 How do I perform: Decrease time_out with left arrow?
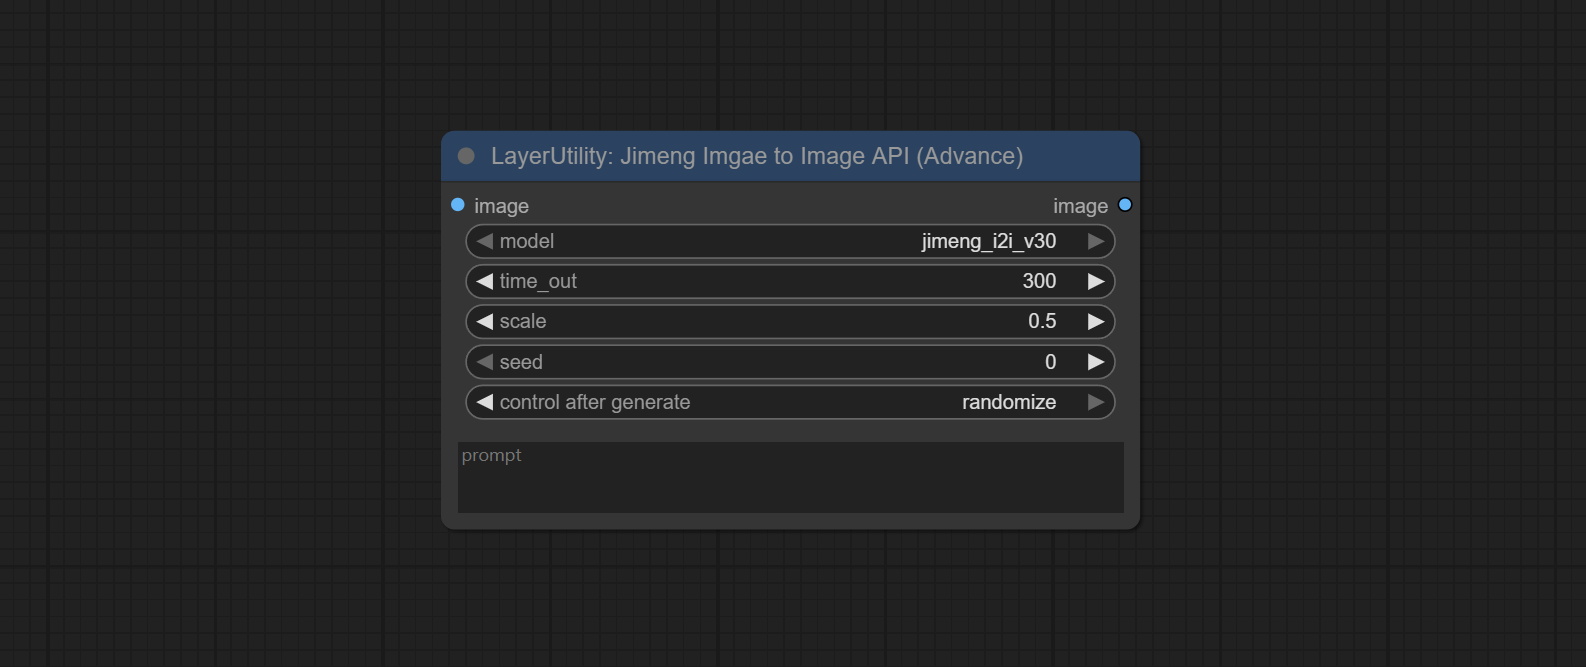[485, 282]
